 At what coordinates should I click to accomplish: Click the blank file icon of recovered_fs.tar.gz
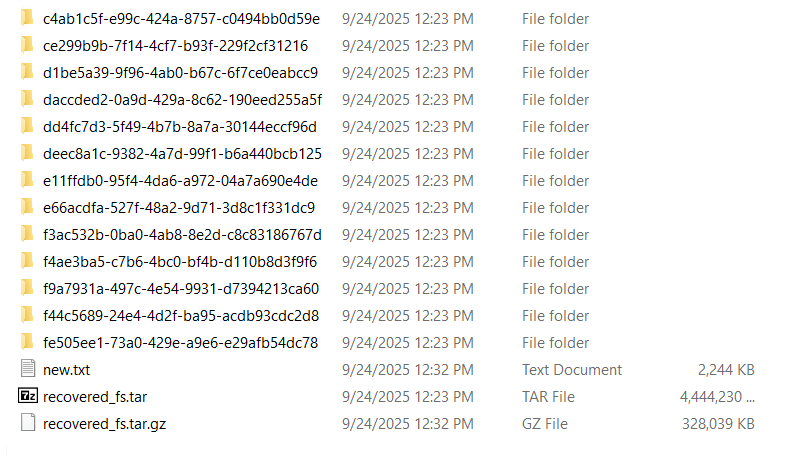pyautogui.click(x=27, y=424)
